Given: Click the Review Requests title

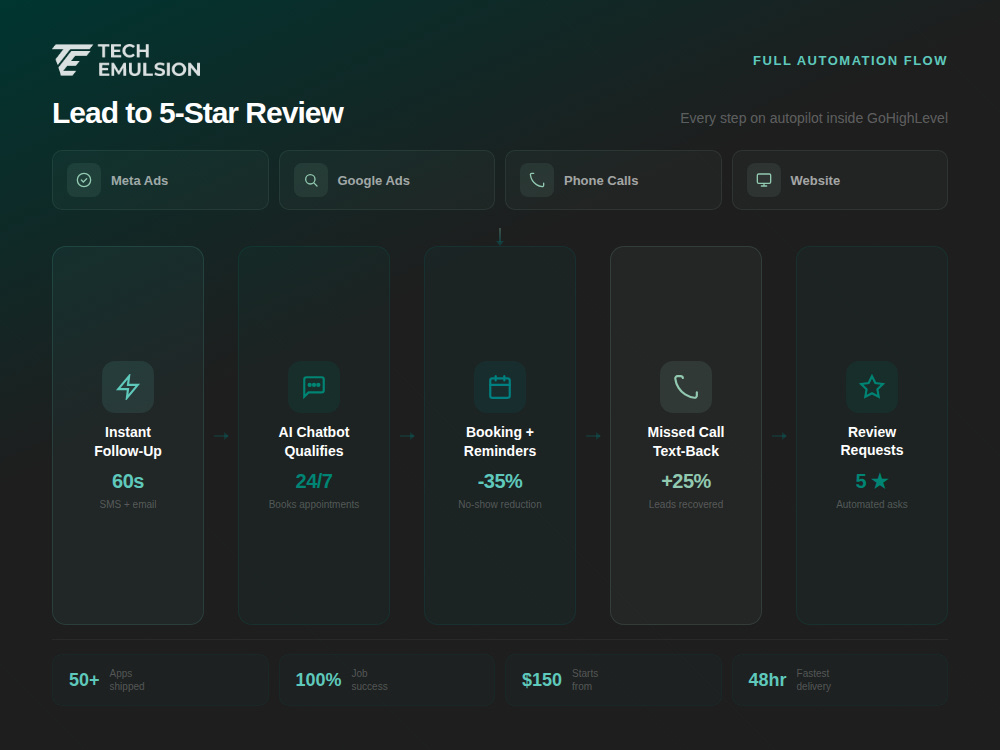Looking at the screenshot, I should tap(872, 441).
